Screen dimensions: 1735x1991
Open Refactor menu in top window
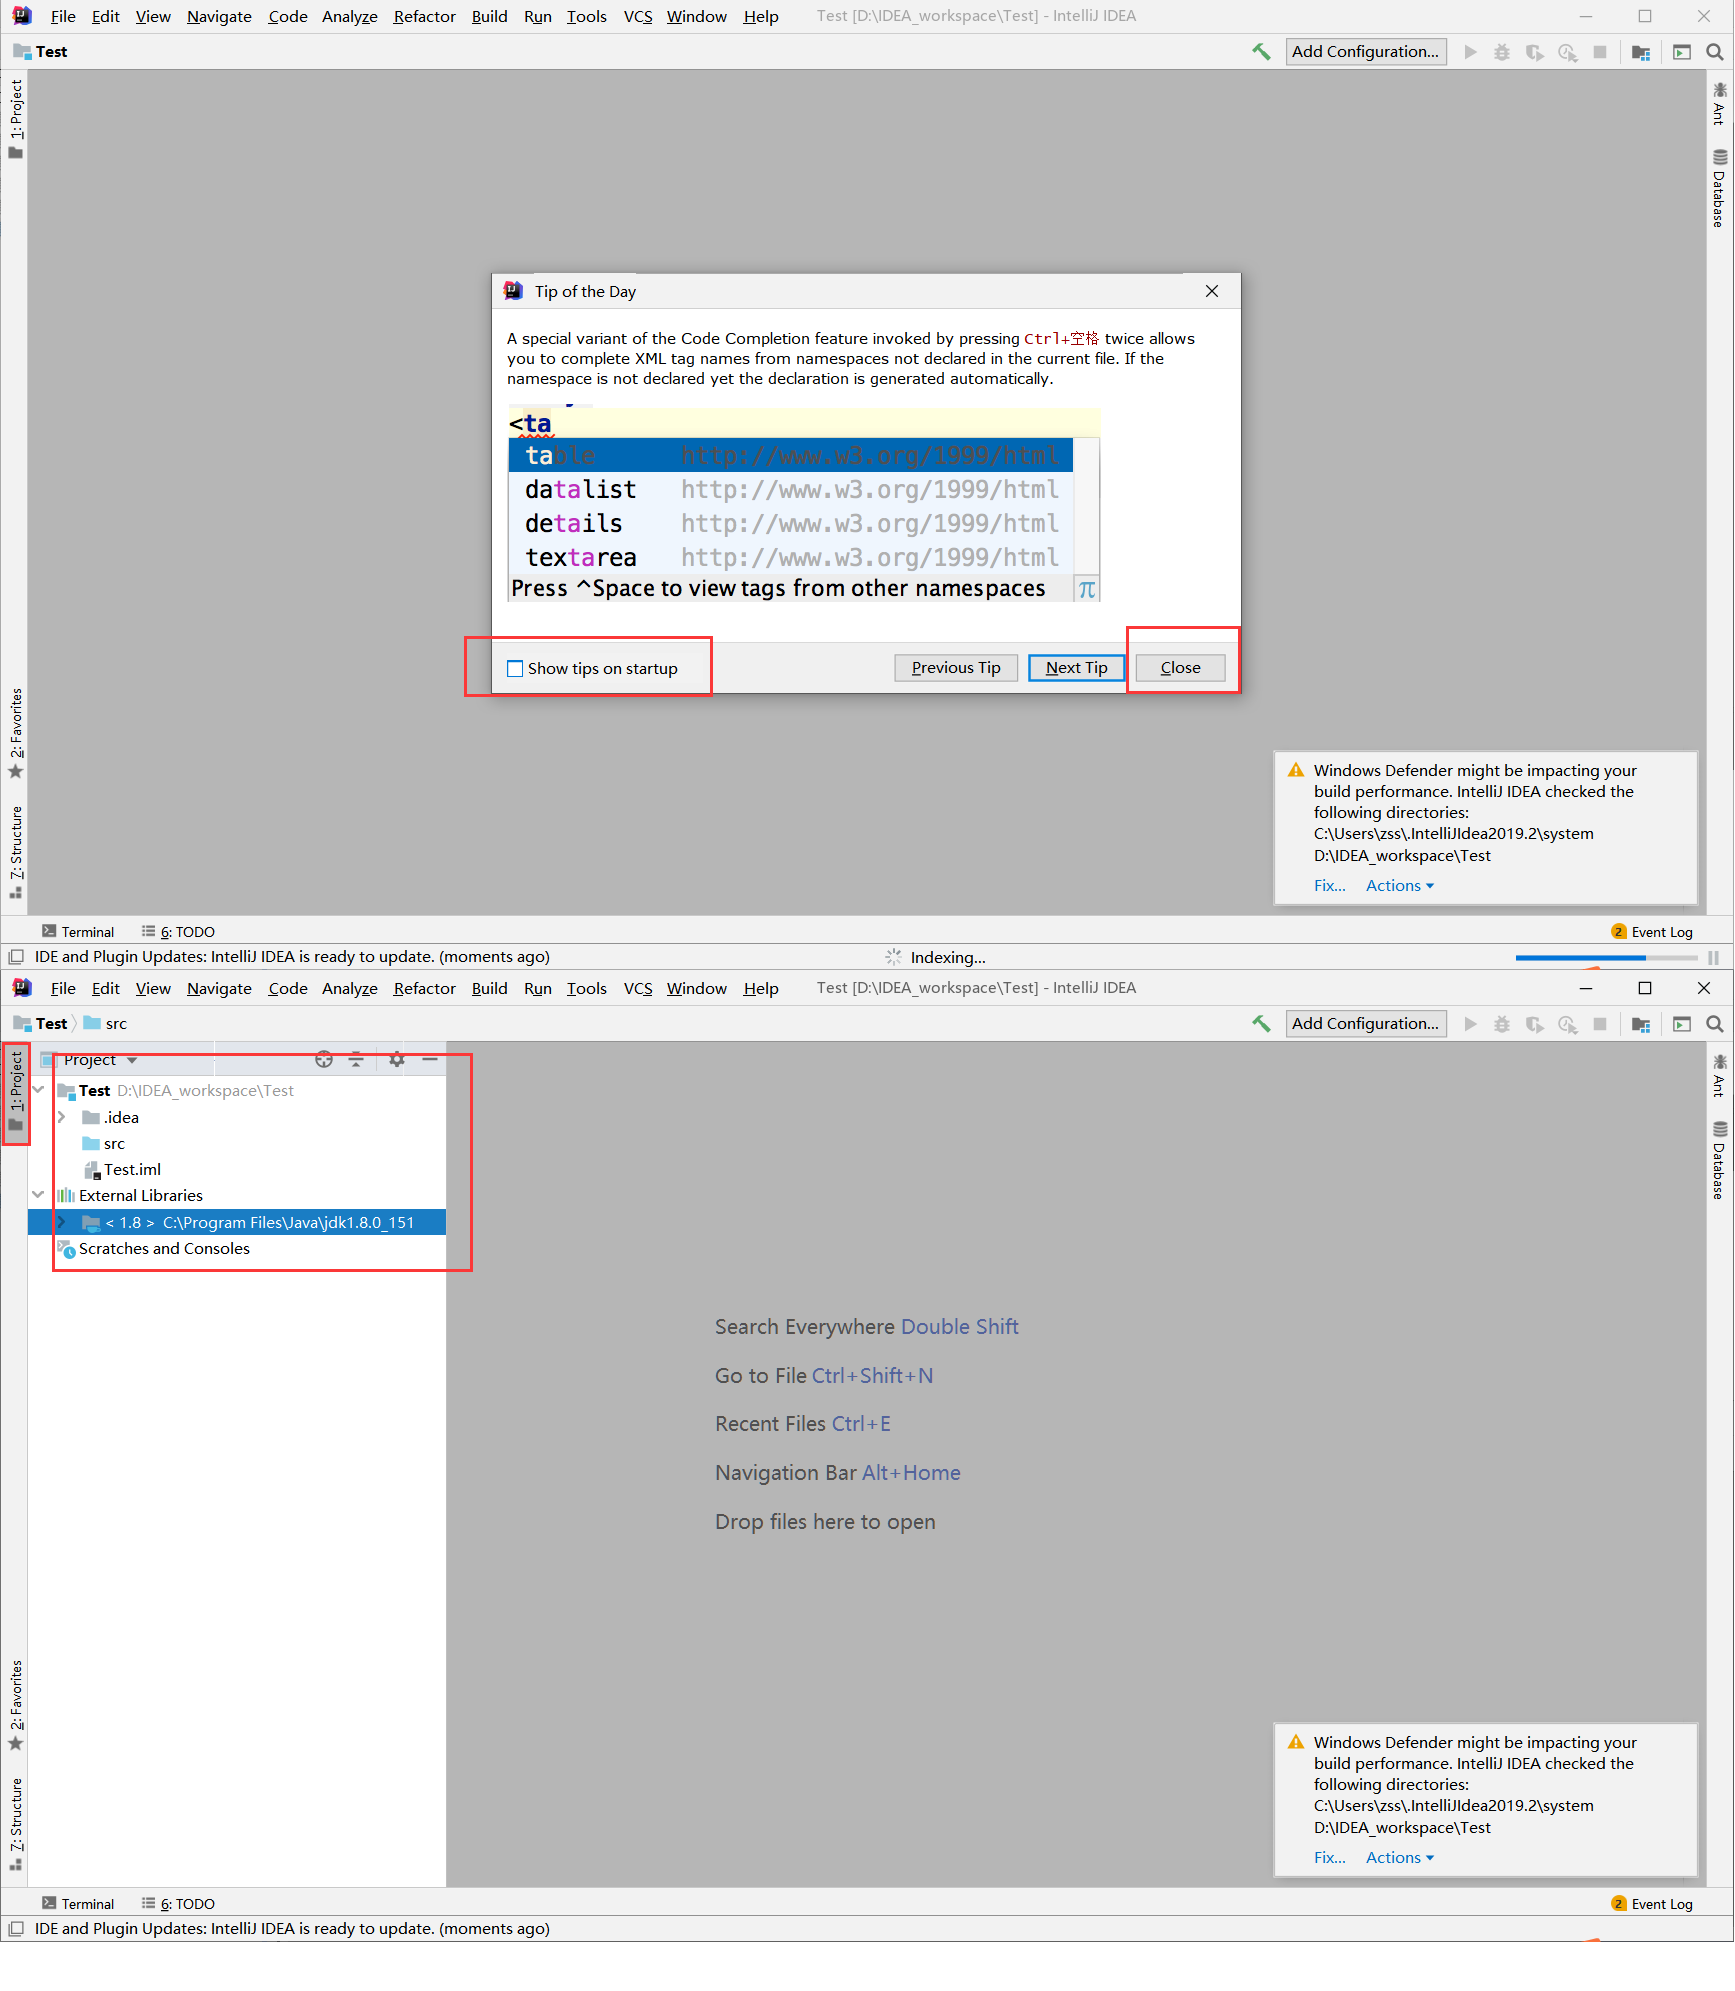(424, 16)
